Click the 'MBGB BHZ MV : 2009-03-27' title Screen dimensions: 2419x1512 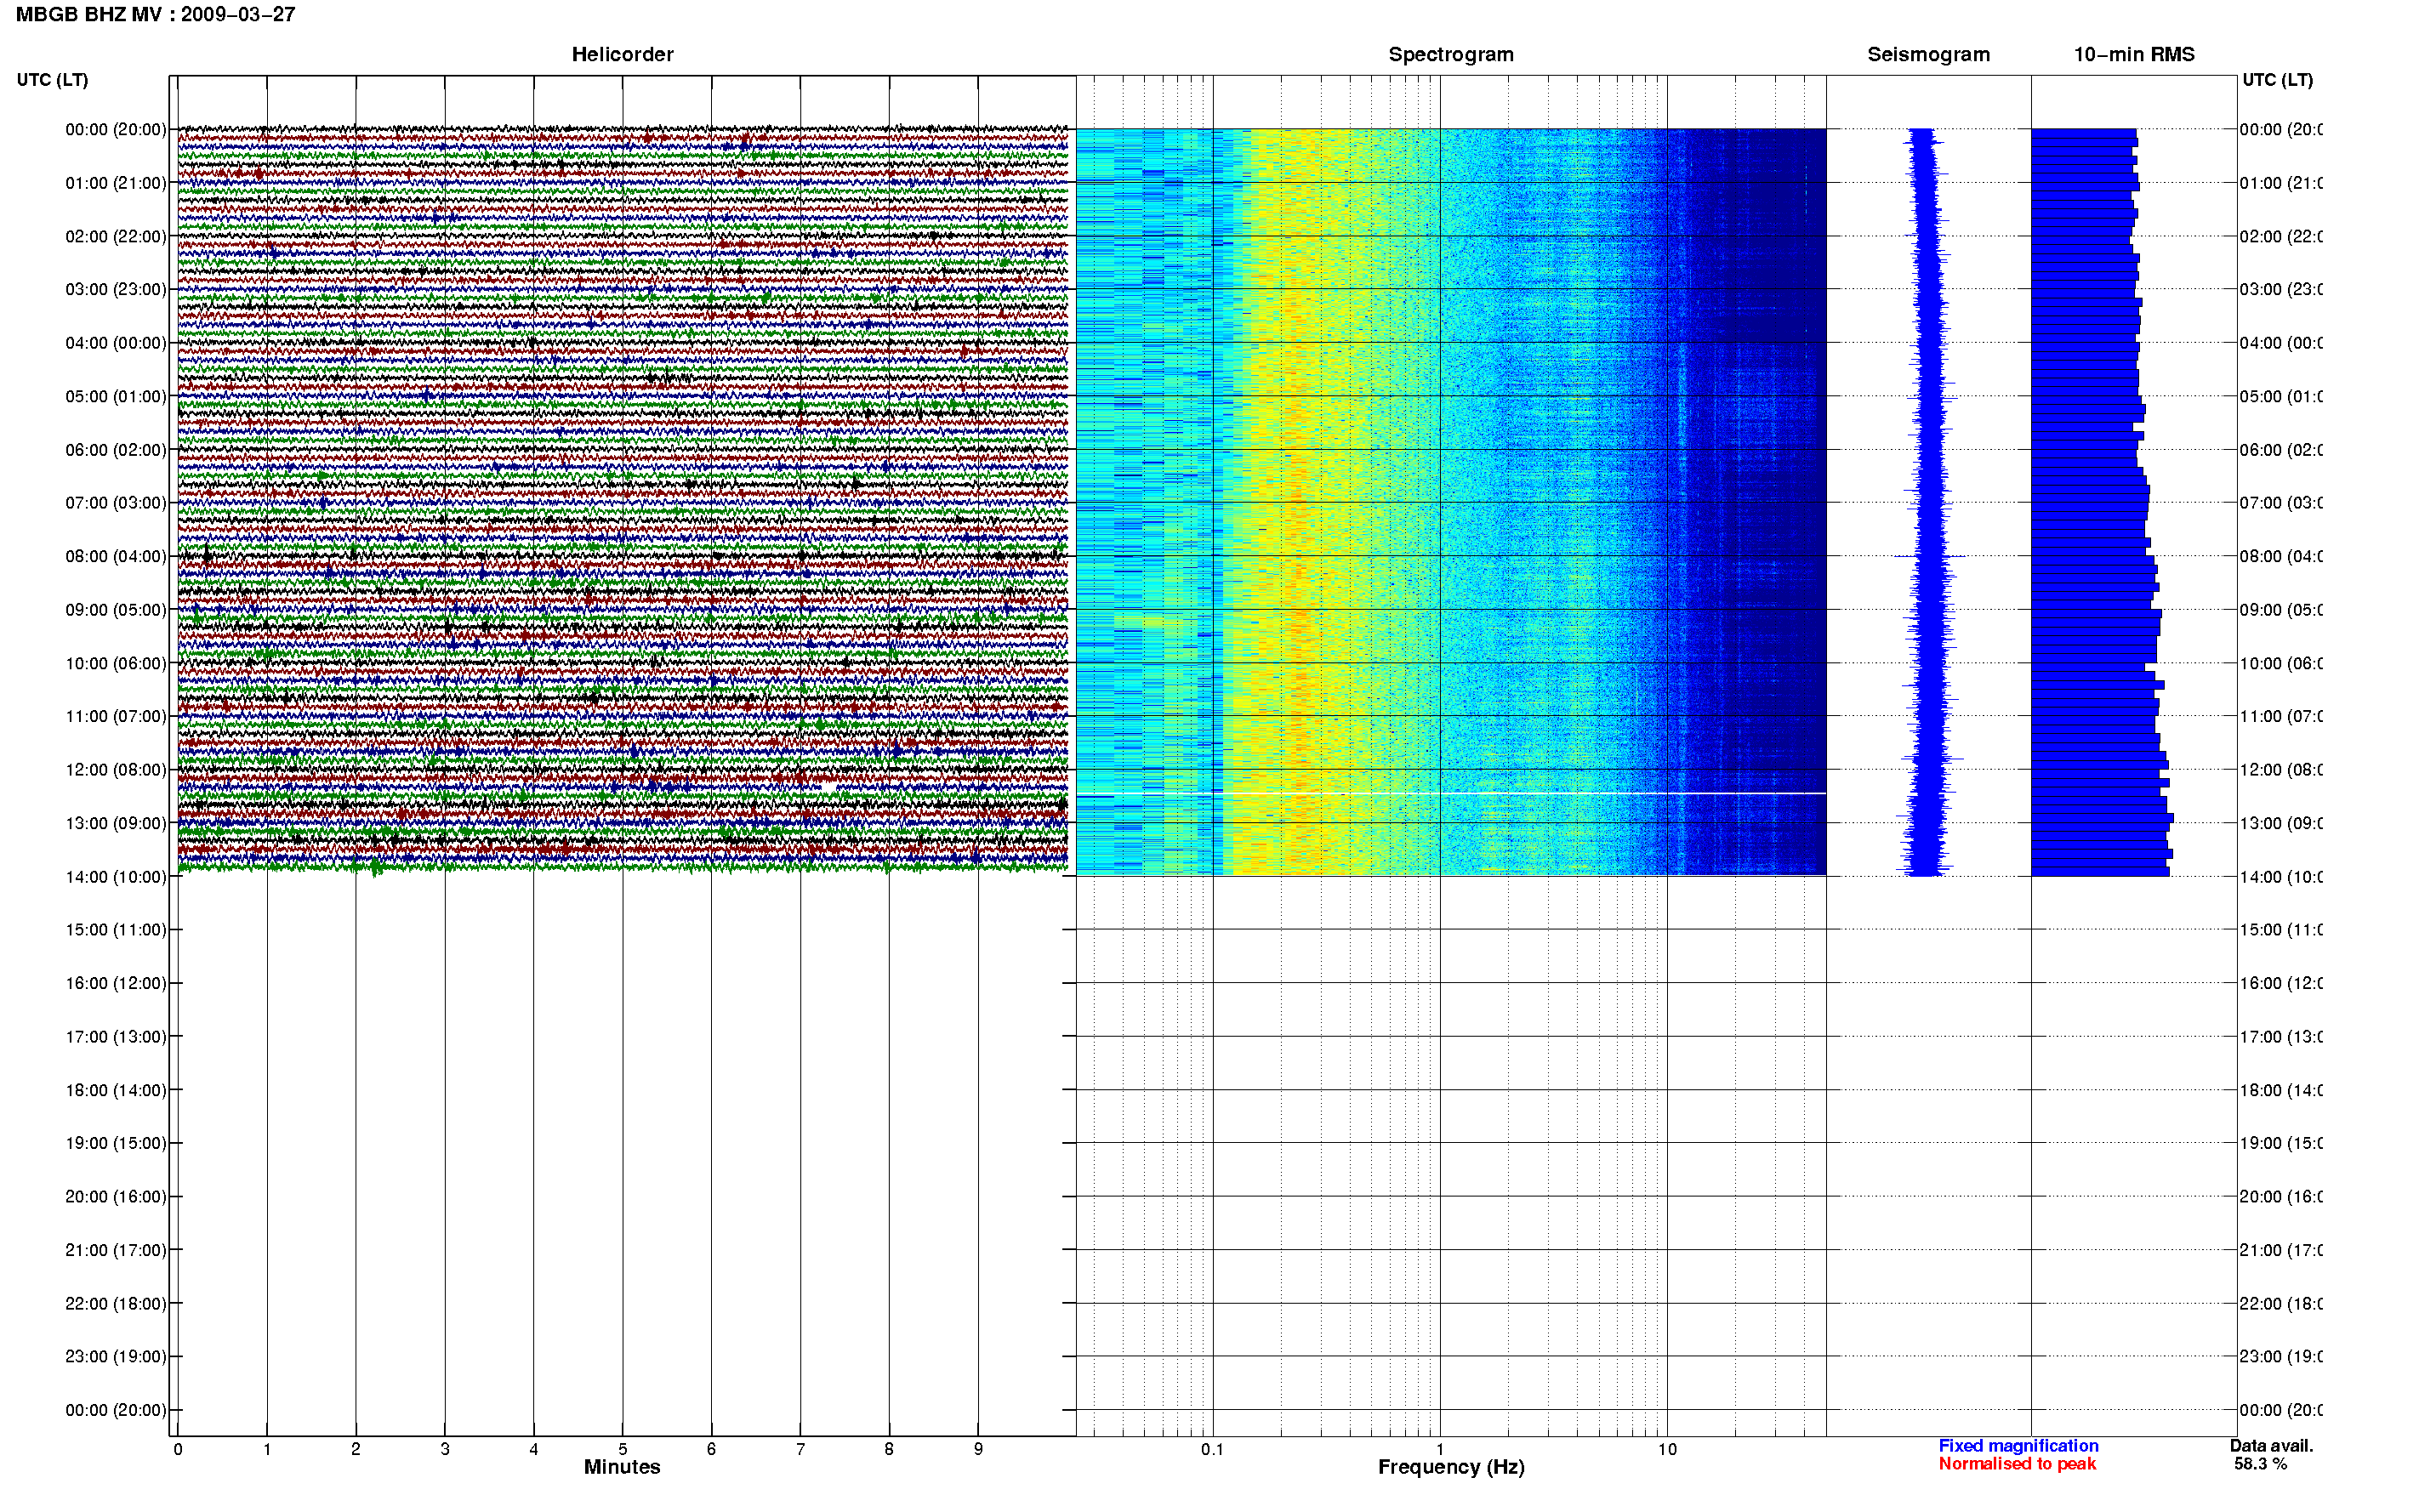(156, 14)
